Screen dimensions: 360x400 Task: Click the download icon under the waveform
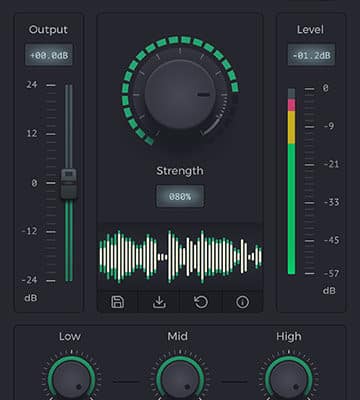pyautogui.click(x=159, y=302)
